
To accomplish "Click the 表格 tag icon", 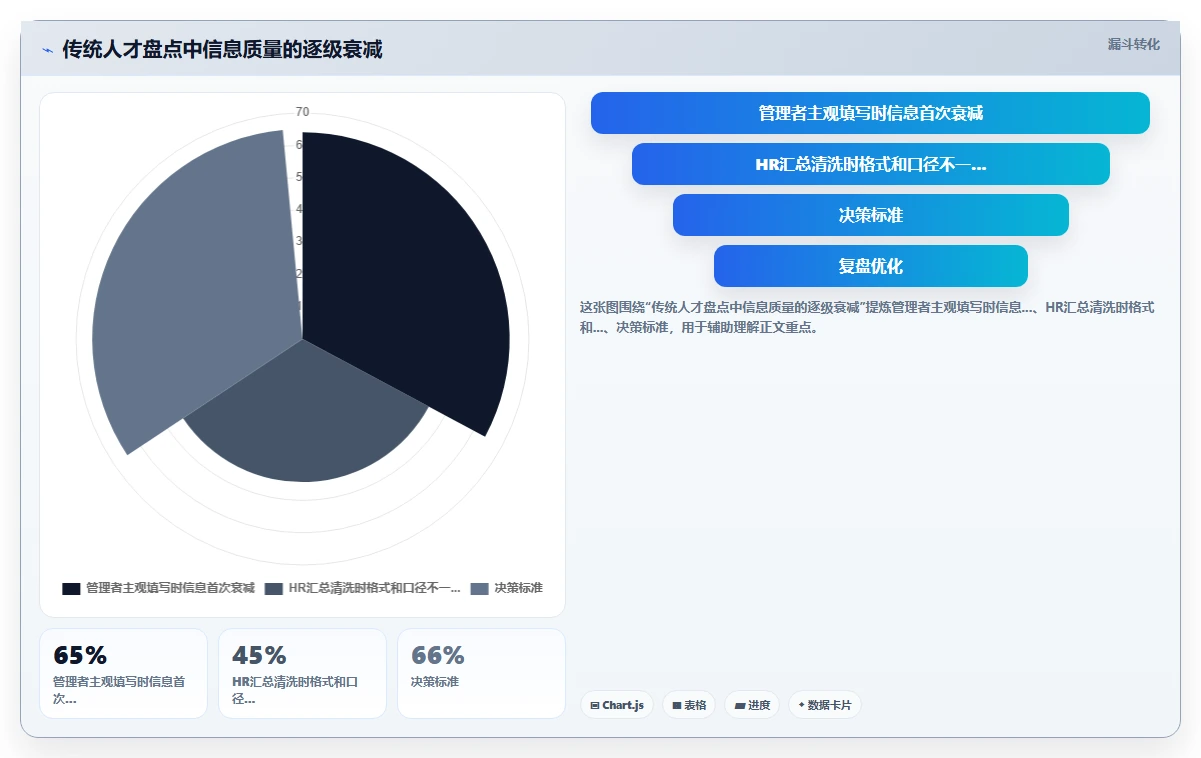I will [x=677, y=705].
